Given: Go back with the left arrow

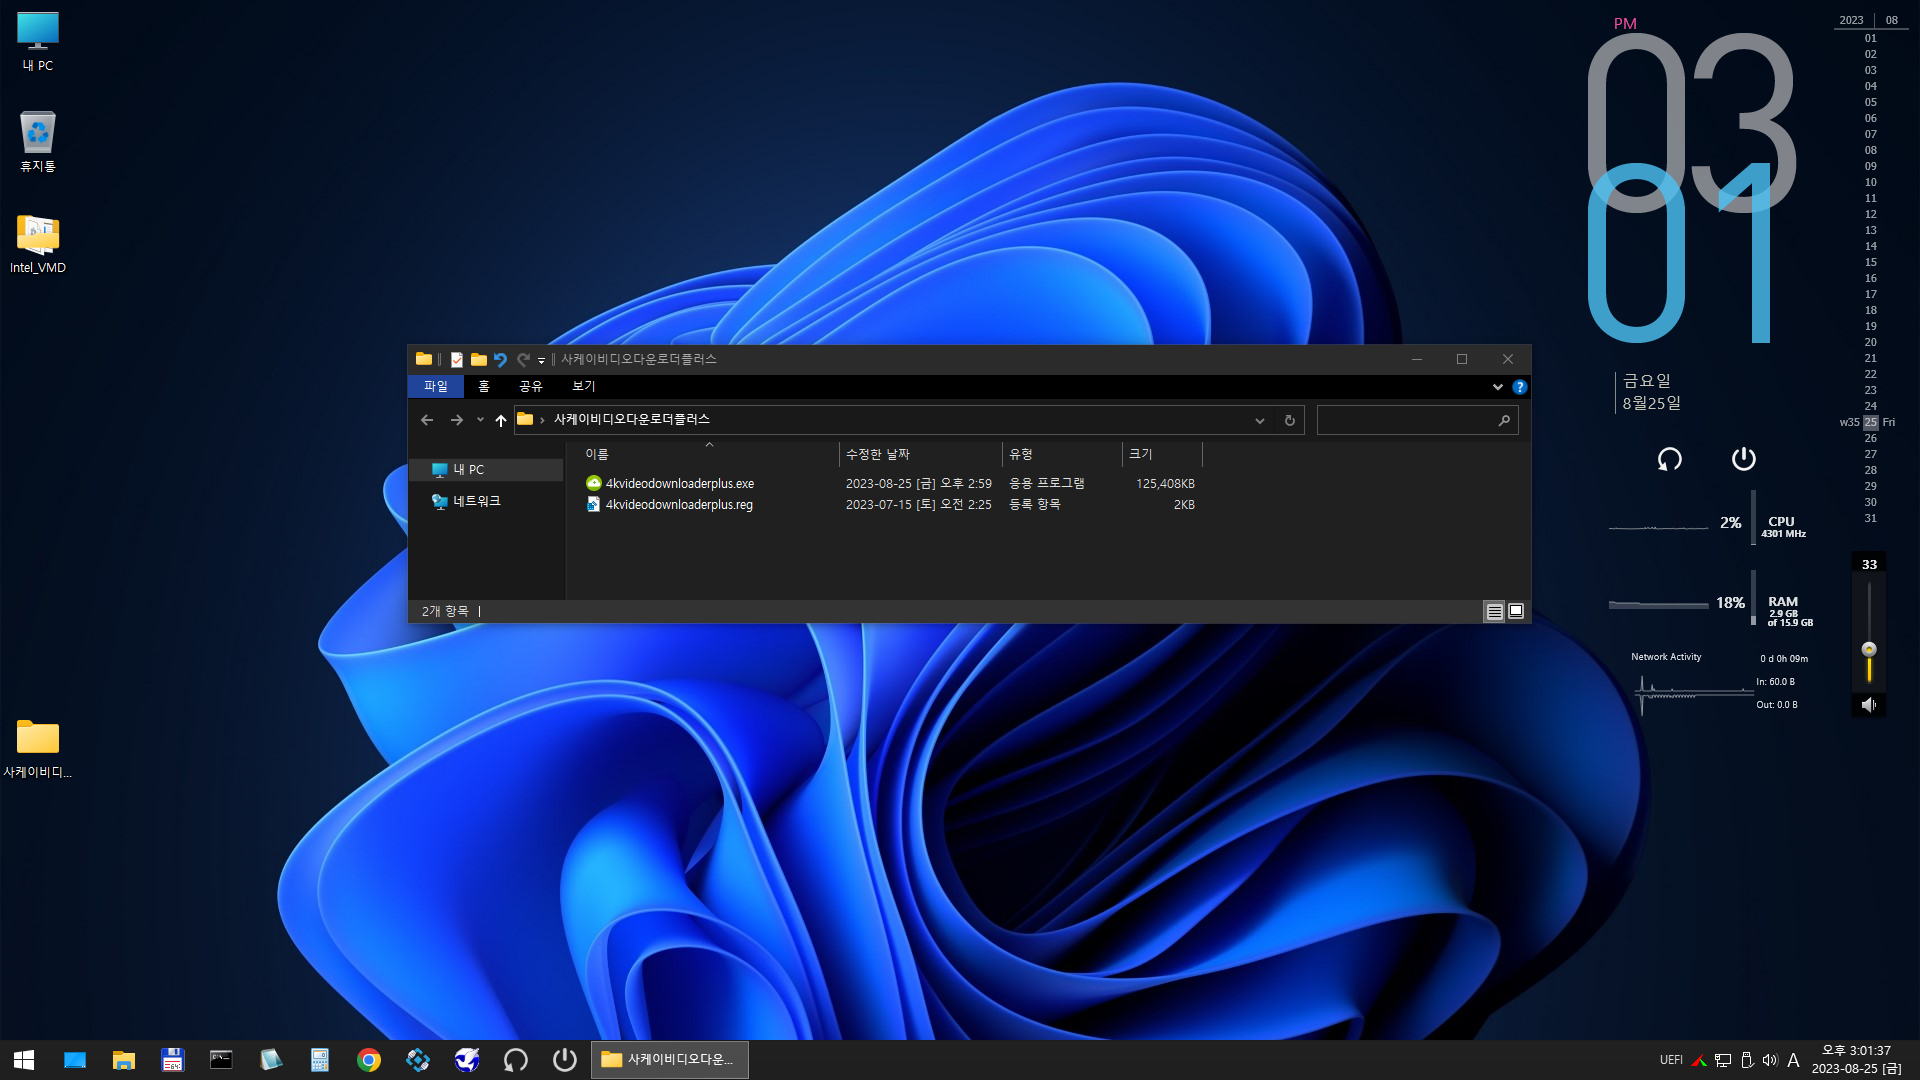Looking at the screenshot, I should (x=427, y=420).
